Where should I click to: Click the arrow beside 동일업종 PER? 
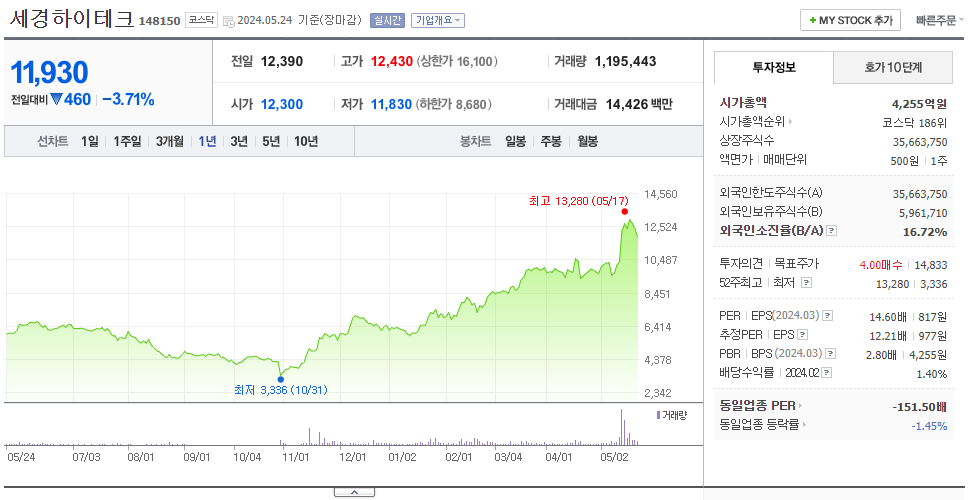click(x=801, y=406)
